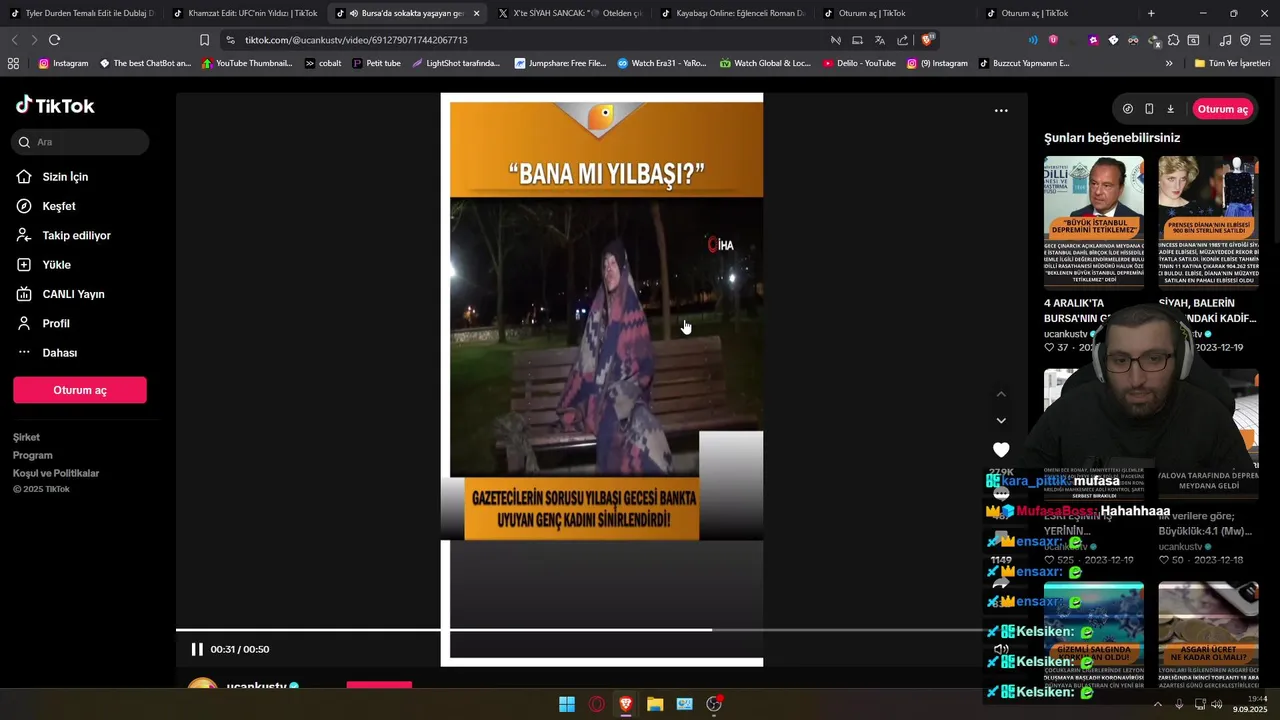Like the video with heart icon
The height and width of the screenshot is (720, 1280).
tap(1001, 450)
